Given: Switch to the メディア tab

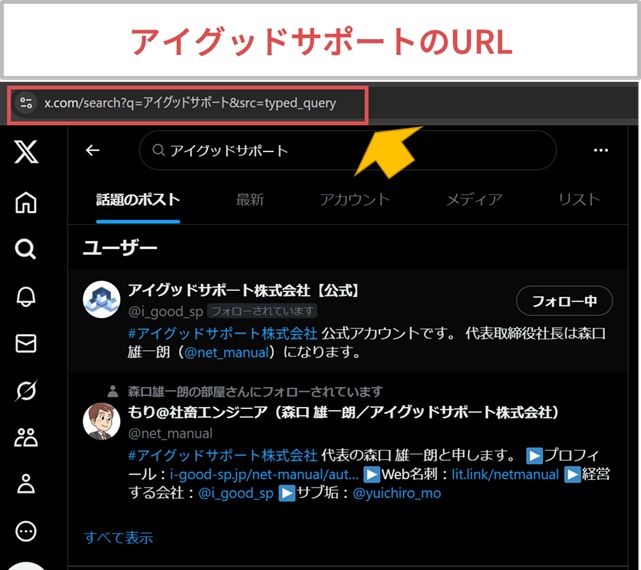Looking at the screenshot, I should coord(474,200).
